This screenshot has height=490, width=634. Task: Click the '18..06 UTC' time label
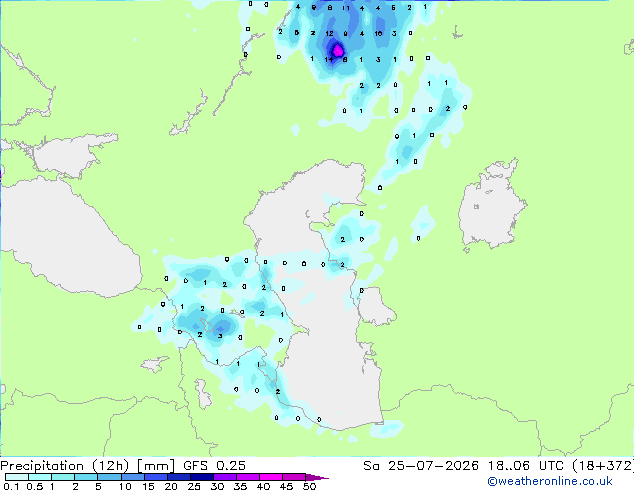(526, 466)
